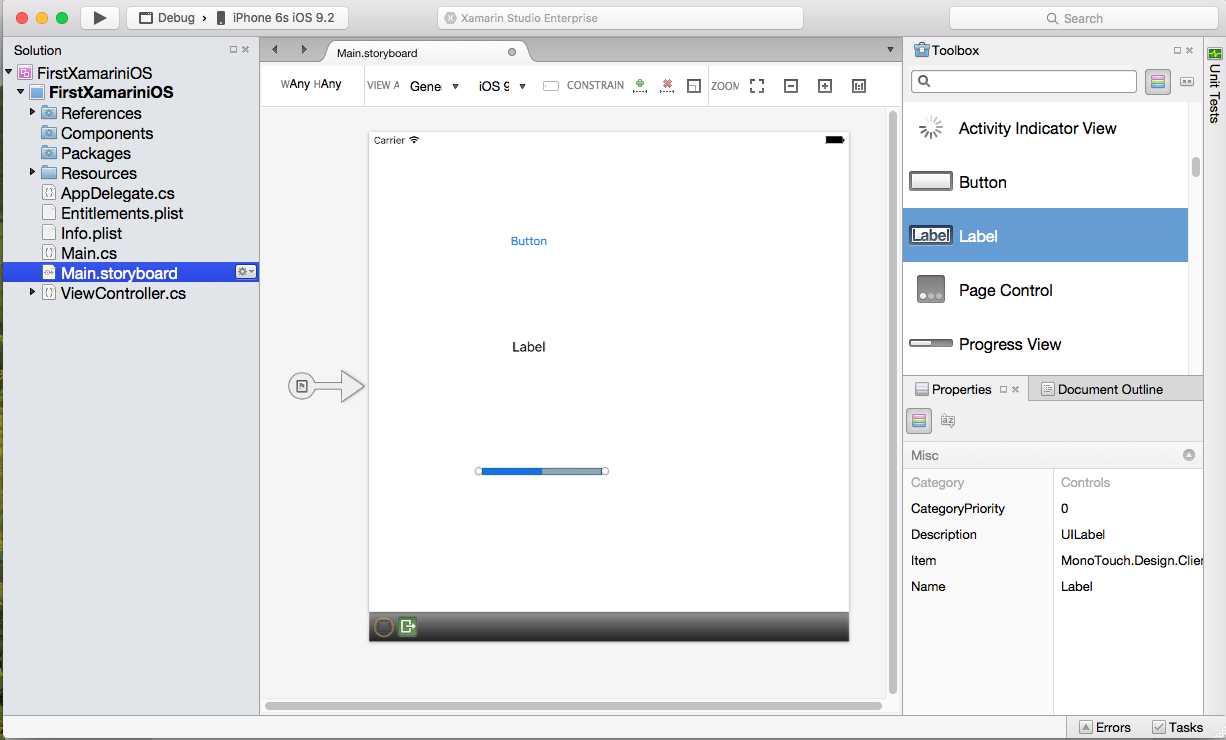Select Label item in Toolbox
The image size is (1226, 740).
(x=1045, y=236)
